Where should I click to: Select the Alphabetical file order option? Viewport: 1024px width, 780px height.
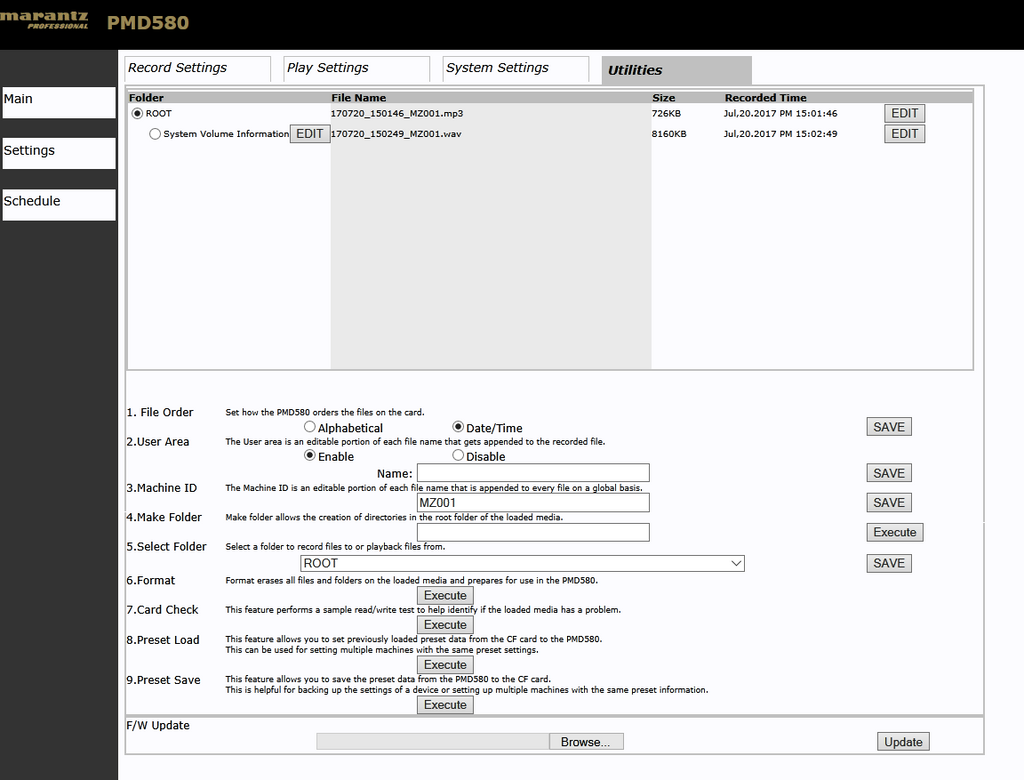click(x=310, y=427)
